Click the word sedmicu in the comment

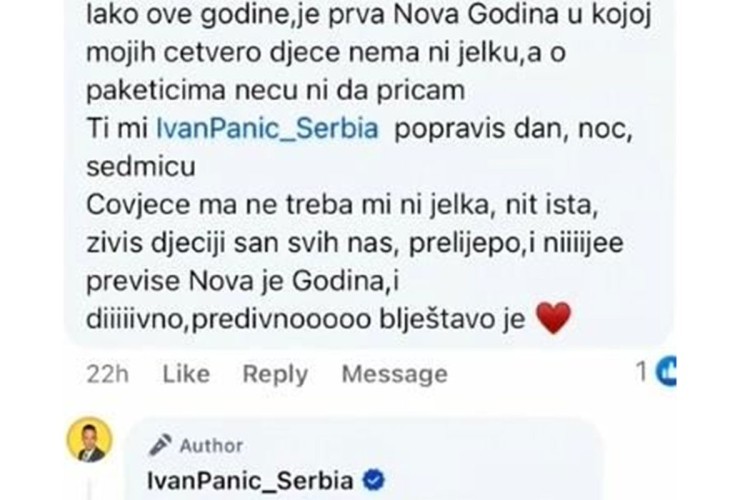(x=141, y=167)
